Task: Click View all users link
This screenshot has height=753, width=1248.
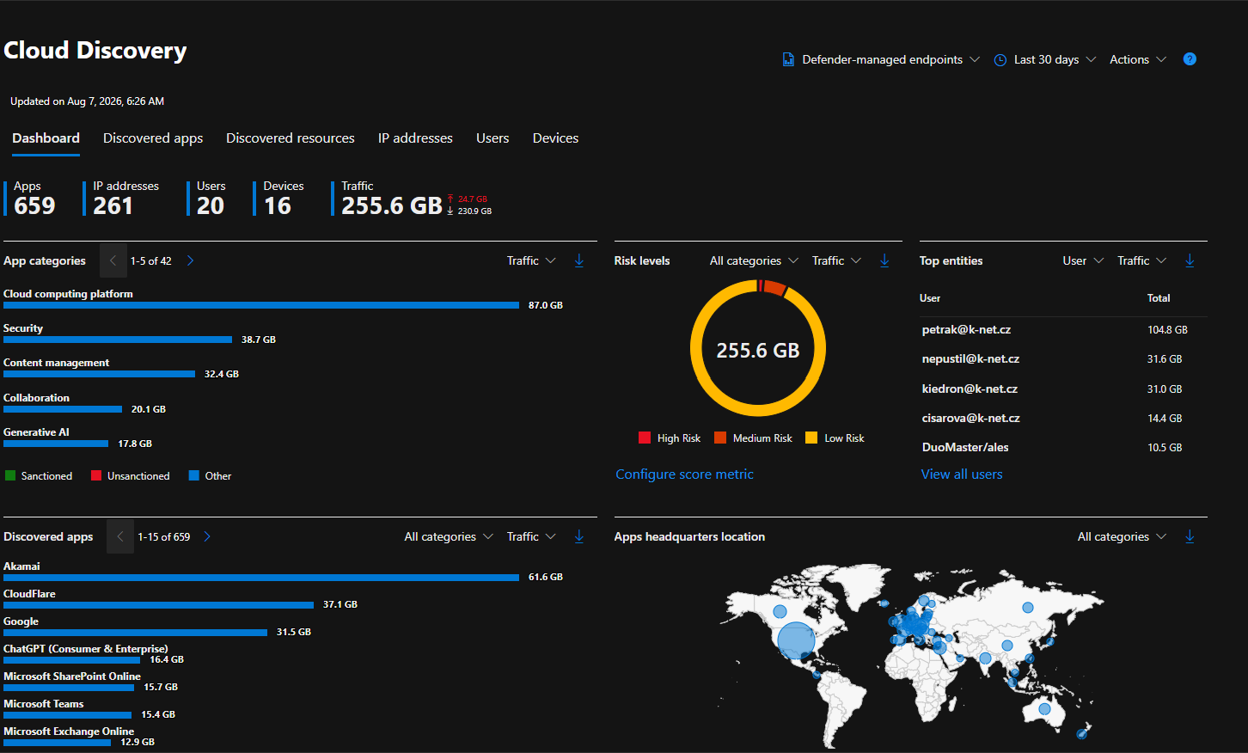Action: 961,474
